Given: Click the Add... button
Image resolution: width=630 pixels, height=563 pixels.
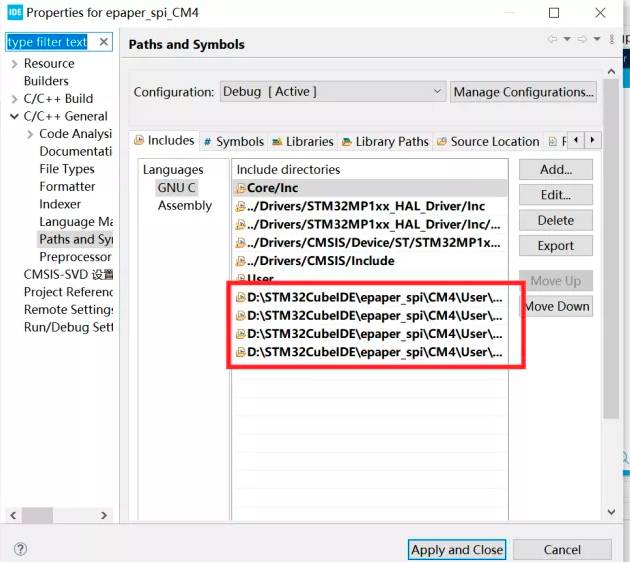Looking at the screenshot, I should pyautogui.click(x=556, y=170).
